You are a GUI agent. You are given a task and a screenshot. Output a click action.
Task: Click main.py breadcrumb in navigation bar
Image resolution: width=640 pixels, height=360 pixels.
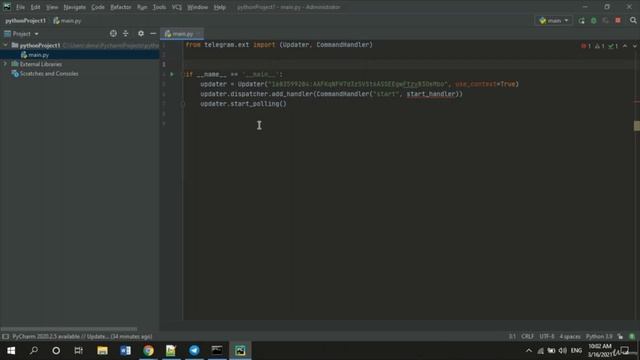[x=67, y=21]
